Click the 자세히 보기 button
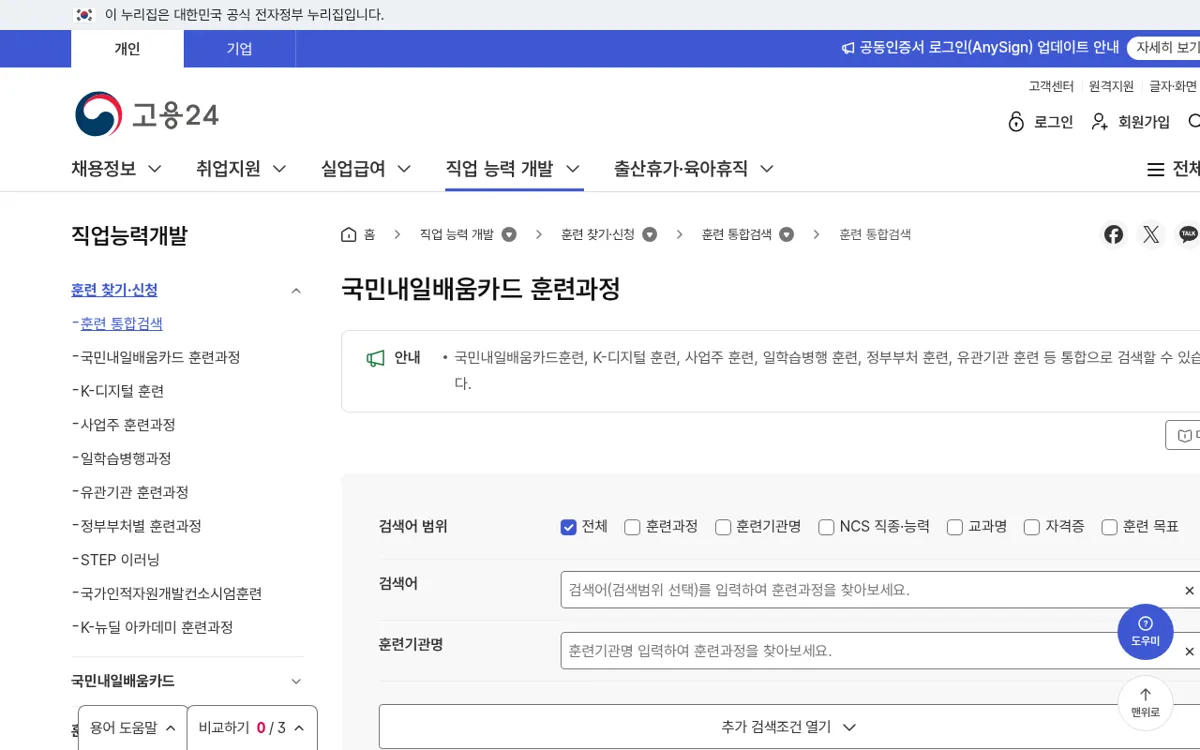Image resolution: width=1200 pixels, height=750 pixels. point(1164,48)
